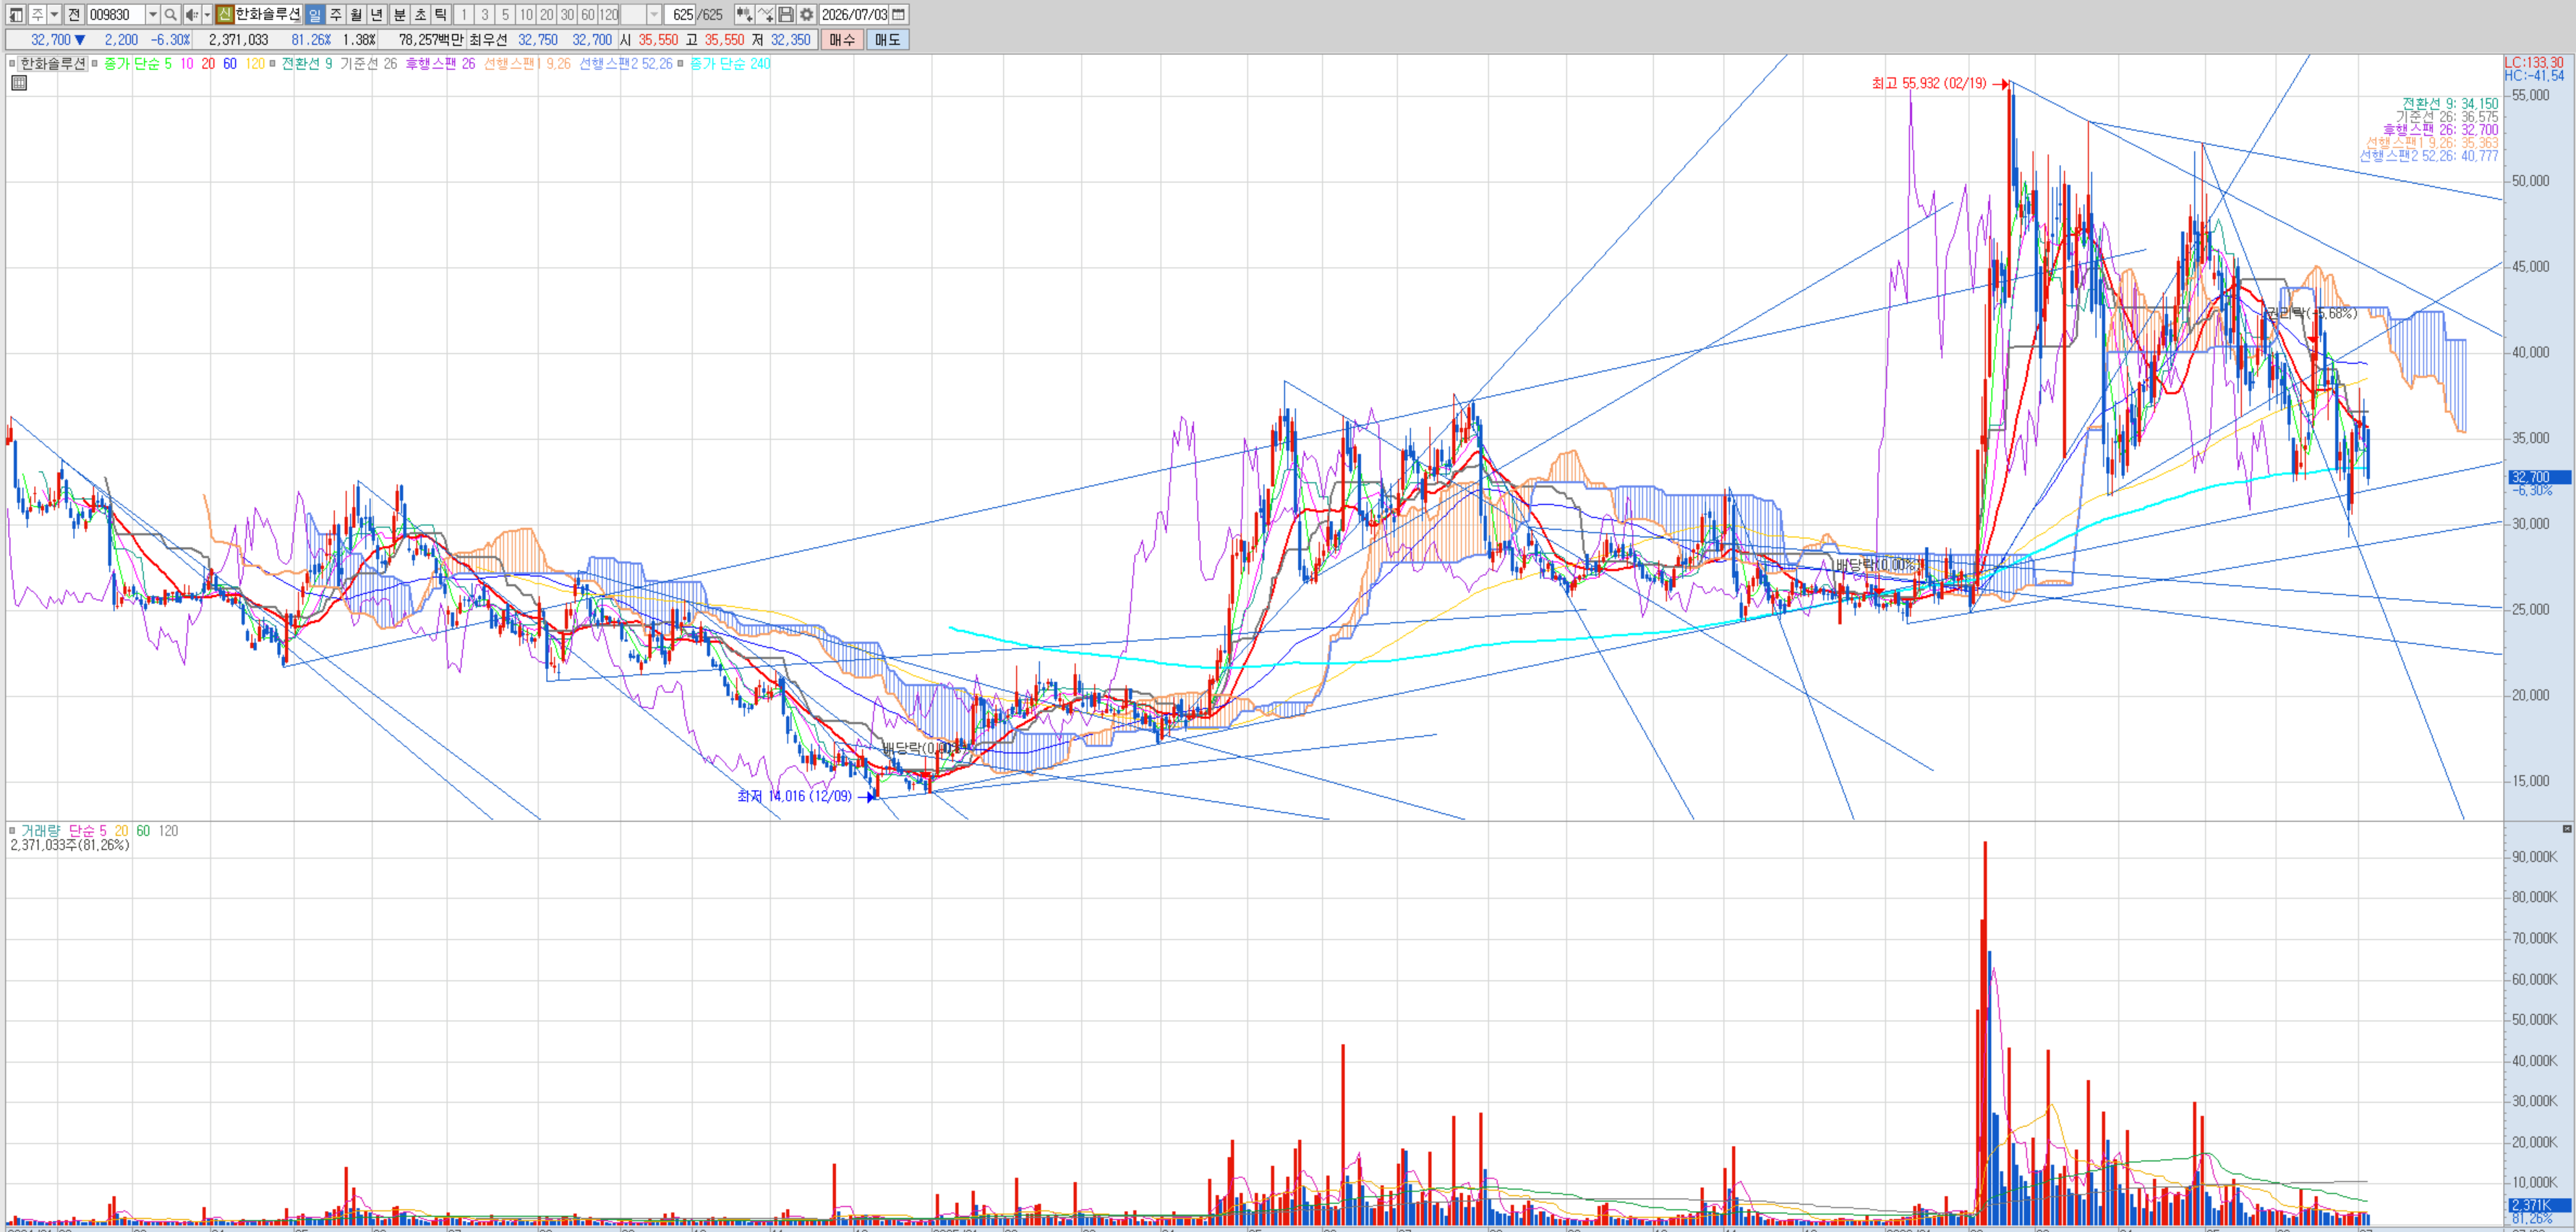2576x1232 pixels.
Task: Open the 주 market-type dropdown arrow
Action: tap(54, 14)
